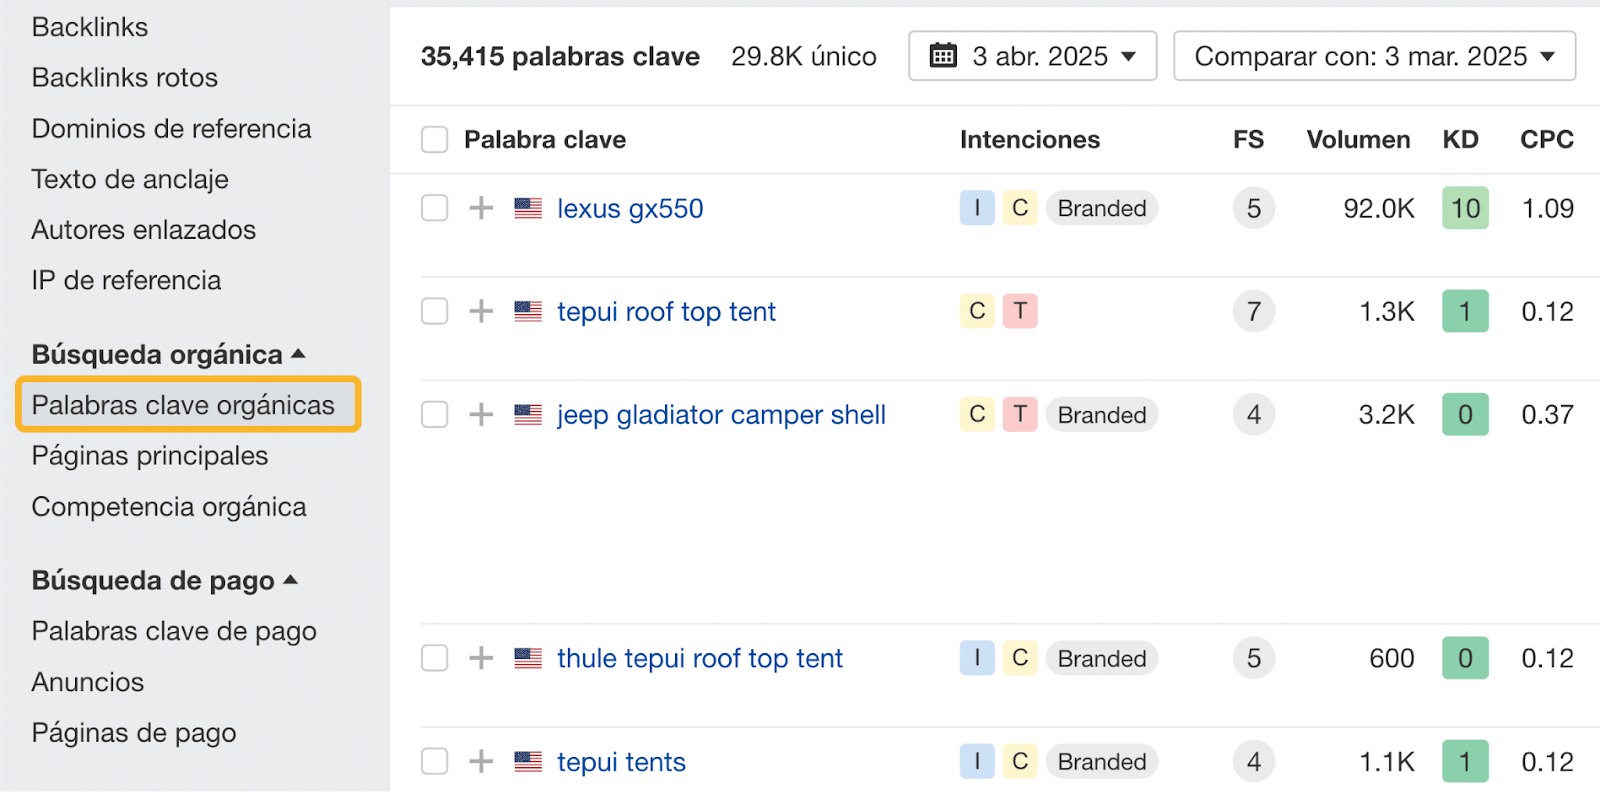
Task: Select 'Palabras clave de pago' in the sidebar
Action: (174, 630)
